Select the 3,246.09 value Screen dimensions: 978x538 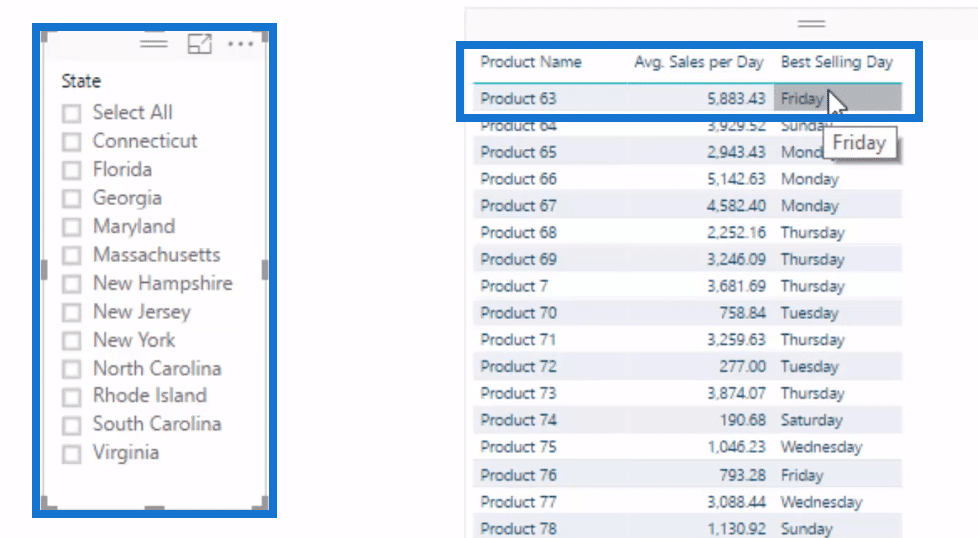pyautogui.click(x=736, y=259)
